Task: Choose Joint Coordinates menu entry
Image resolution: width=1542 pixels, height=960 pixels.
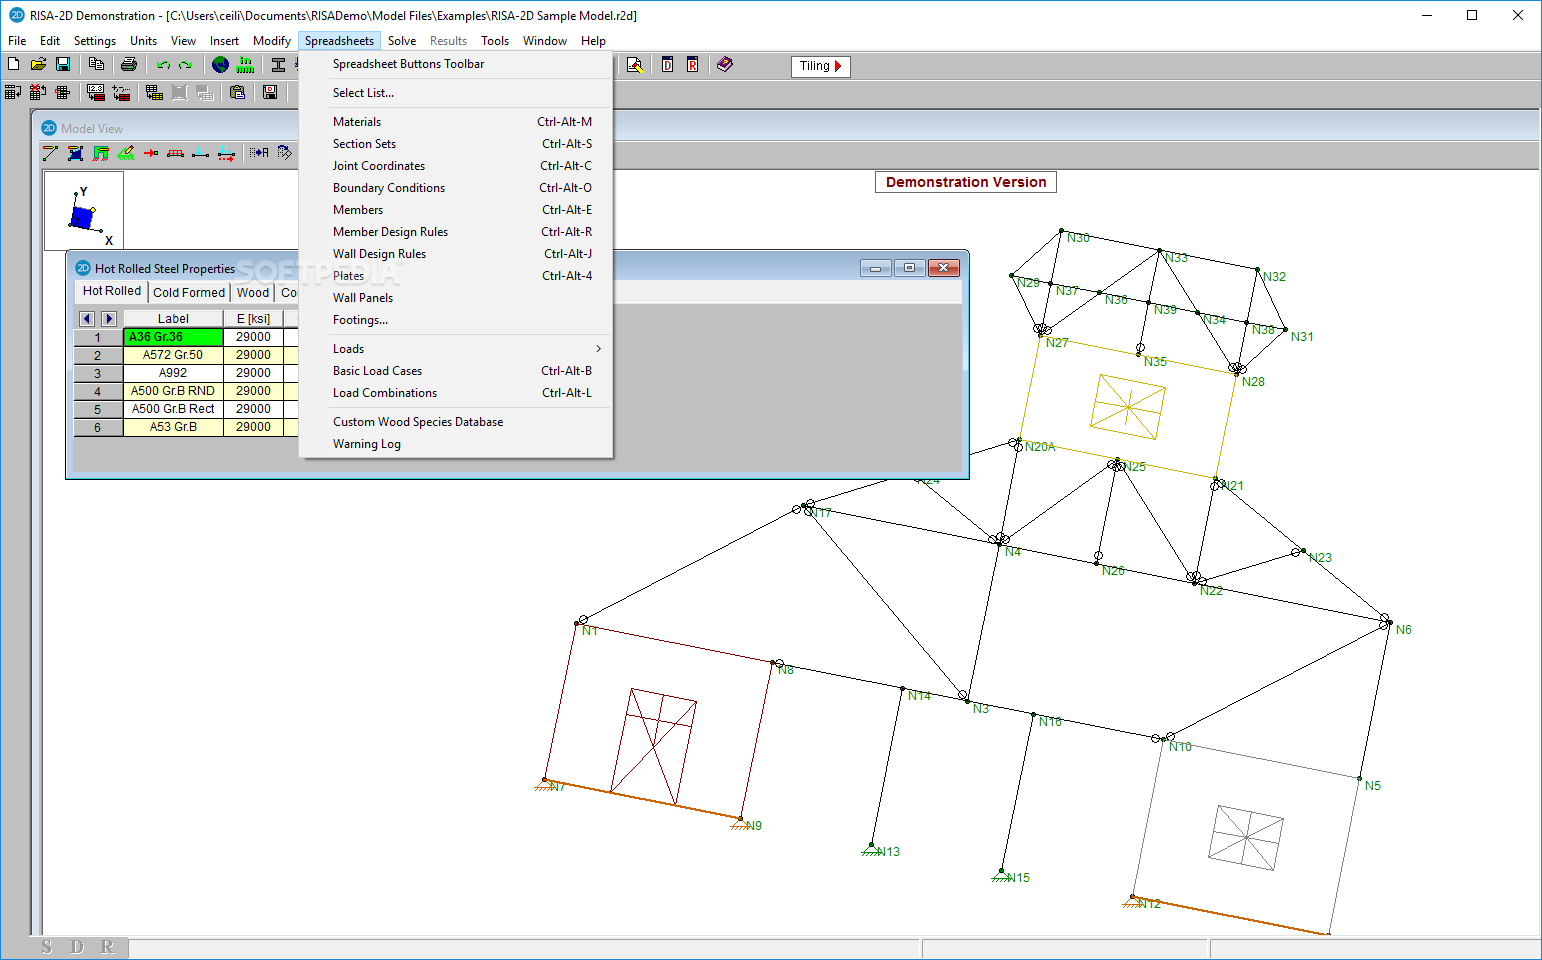Action: [456, 166]
